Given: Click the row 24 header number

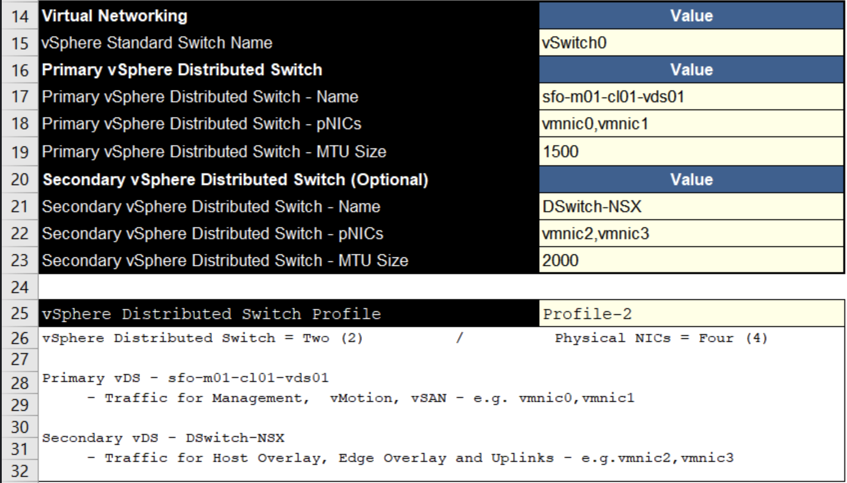Looking at the screenshot, I should (x=18, y=287).
